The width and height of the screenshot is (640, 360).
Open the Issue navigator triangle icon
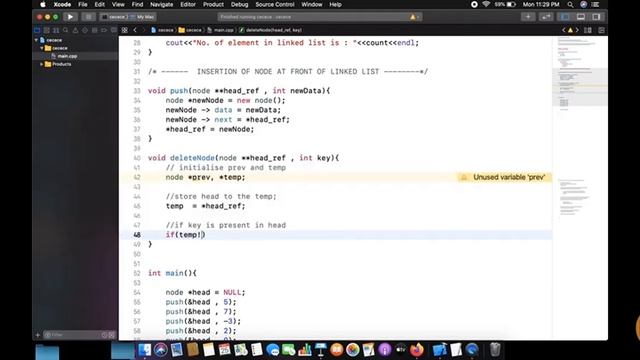click(75, 30)
